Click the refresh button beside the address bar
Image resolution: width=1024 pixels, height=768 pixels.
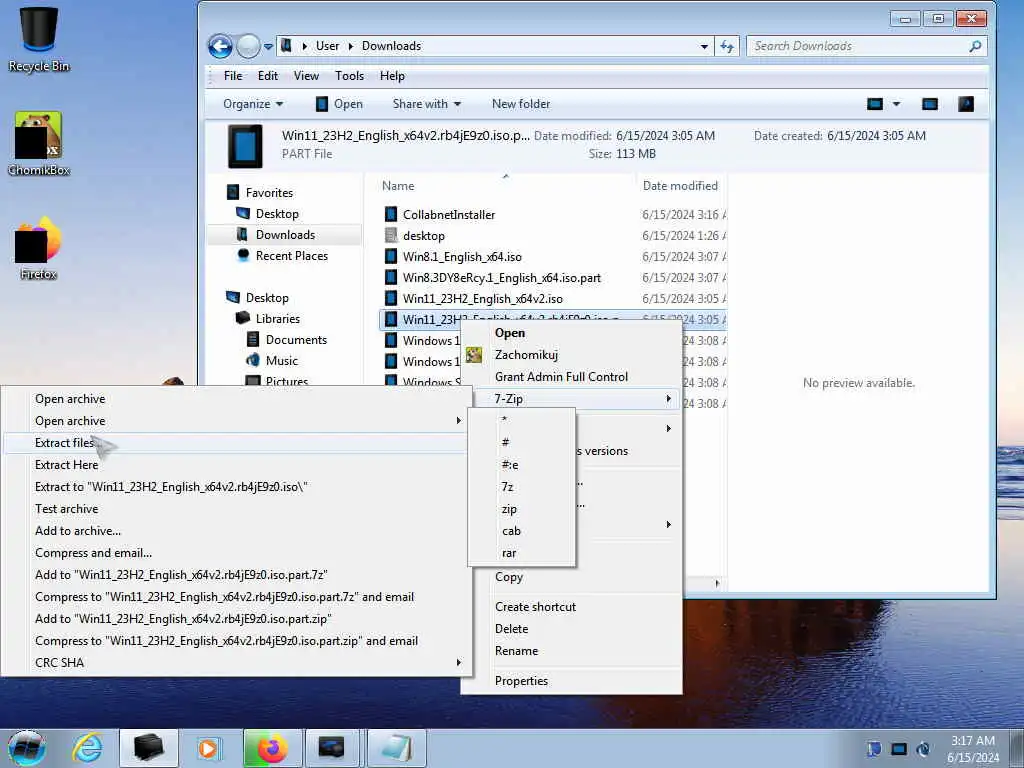[727, 46]
